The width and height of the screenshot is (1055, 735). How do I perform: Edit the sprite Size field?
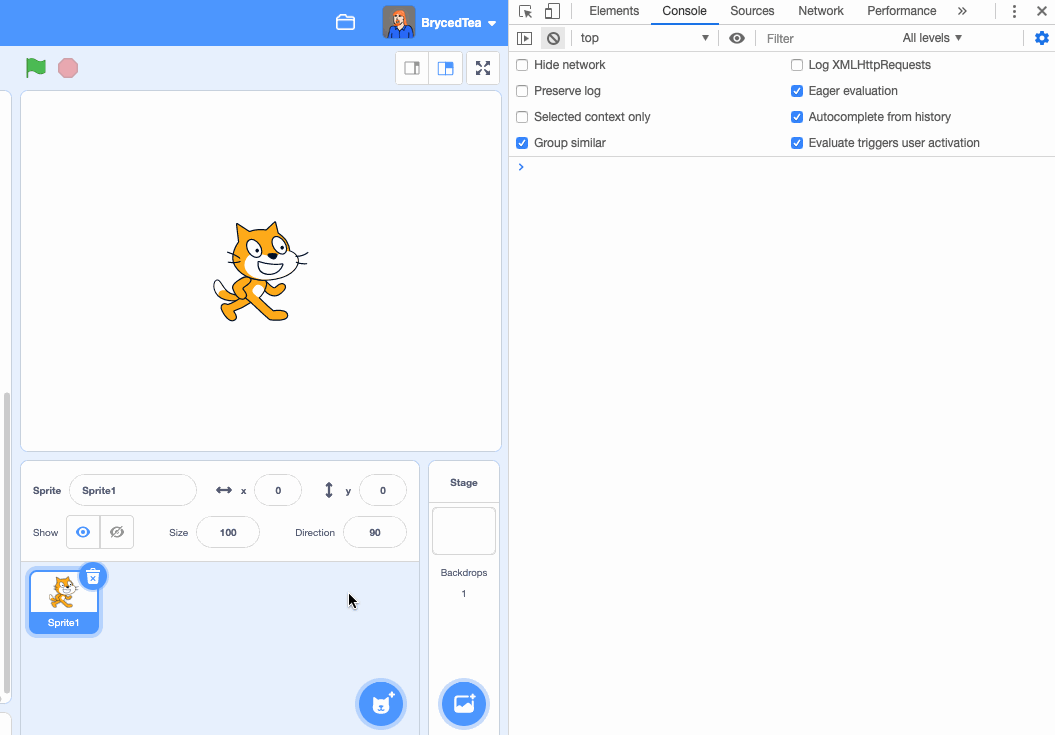(227, 532)
